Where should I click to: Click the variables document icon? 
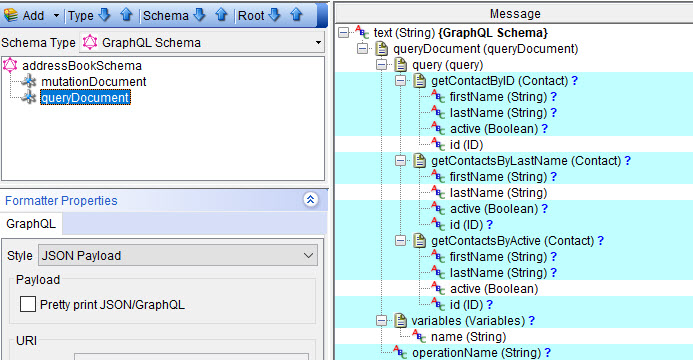400,320
